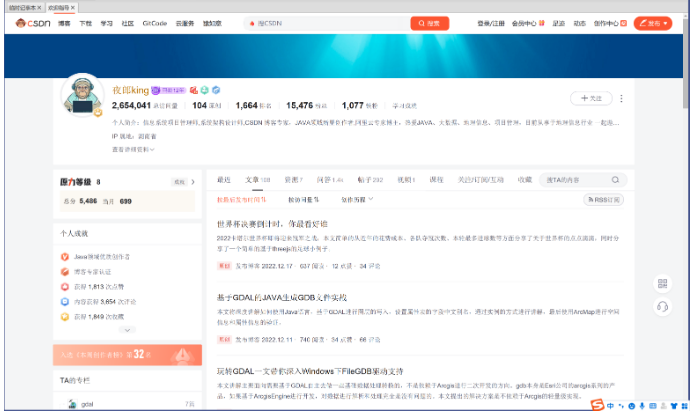
Task: Open the 学习 nav menu item
Action: [106, 23]
